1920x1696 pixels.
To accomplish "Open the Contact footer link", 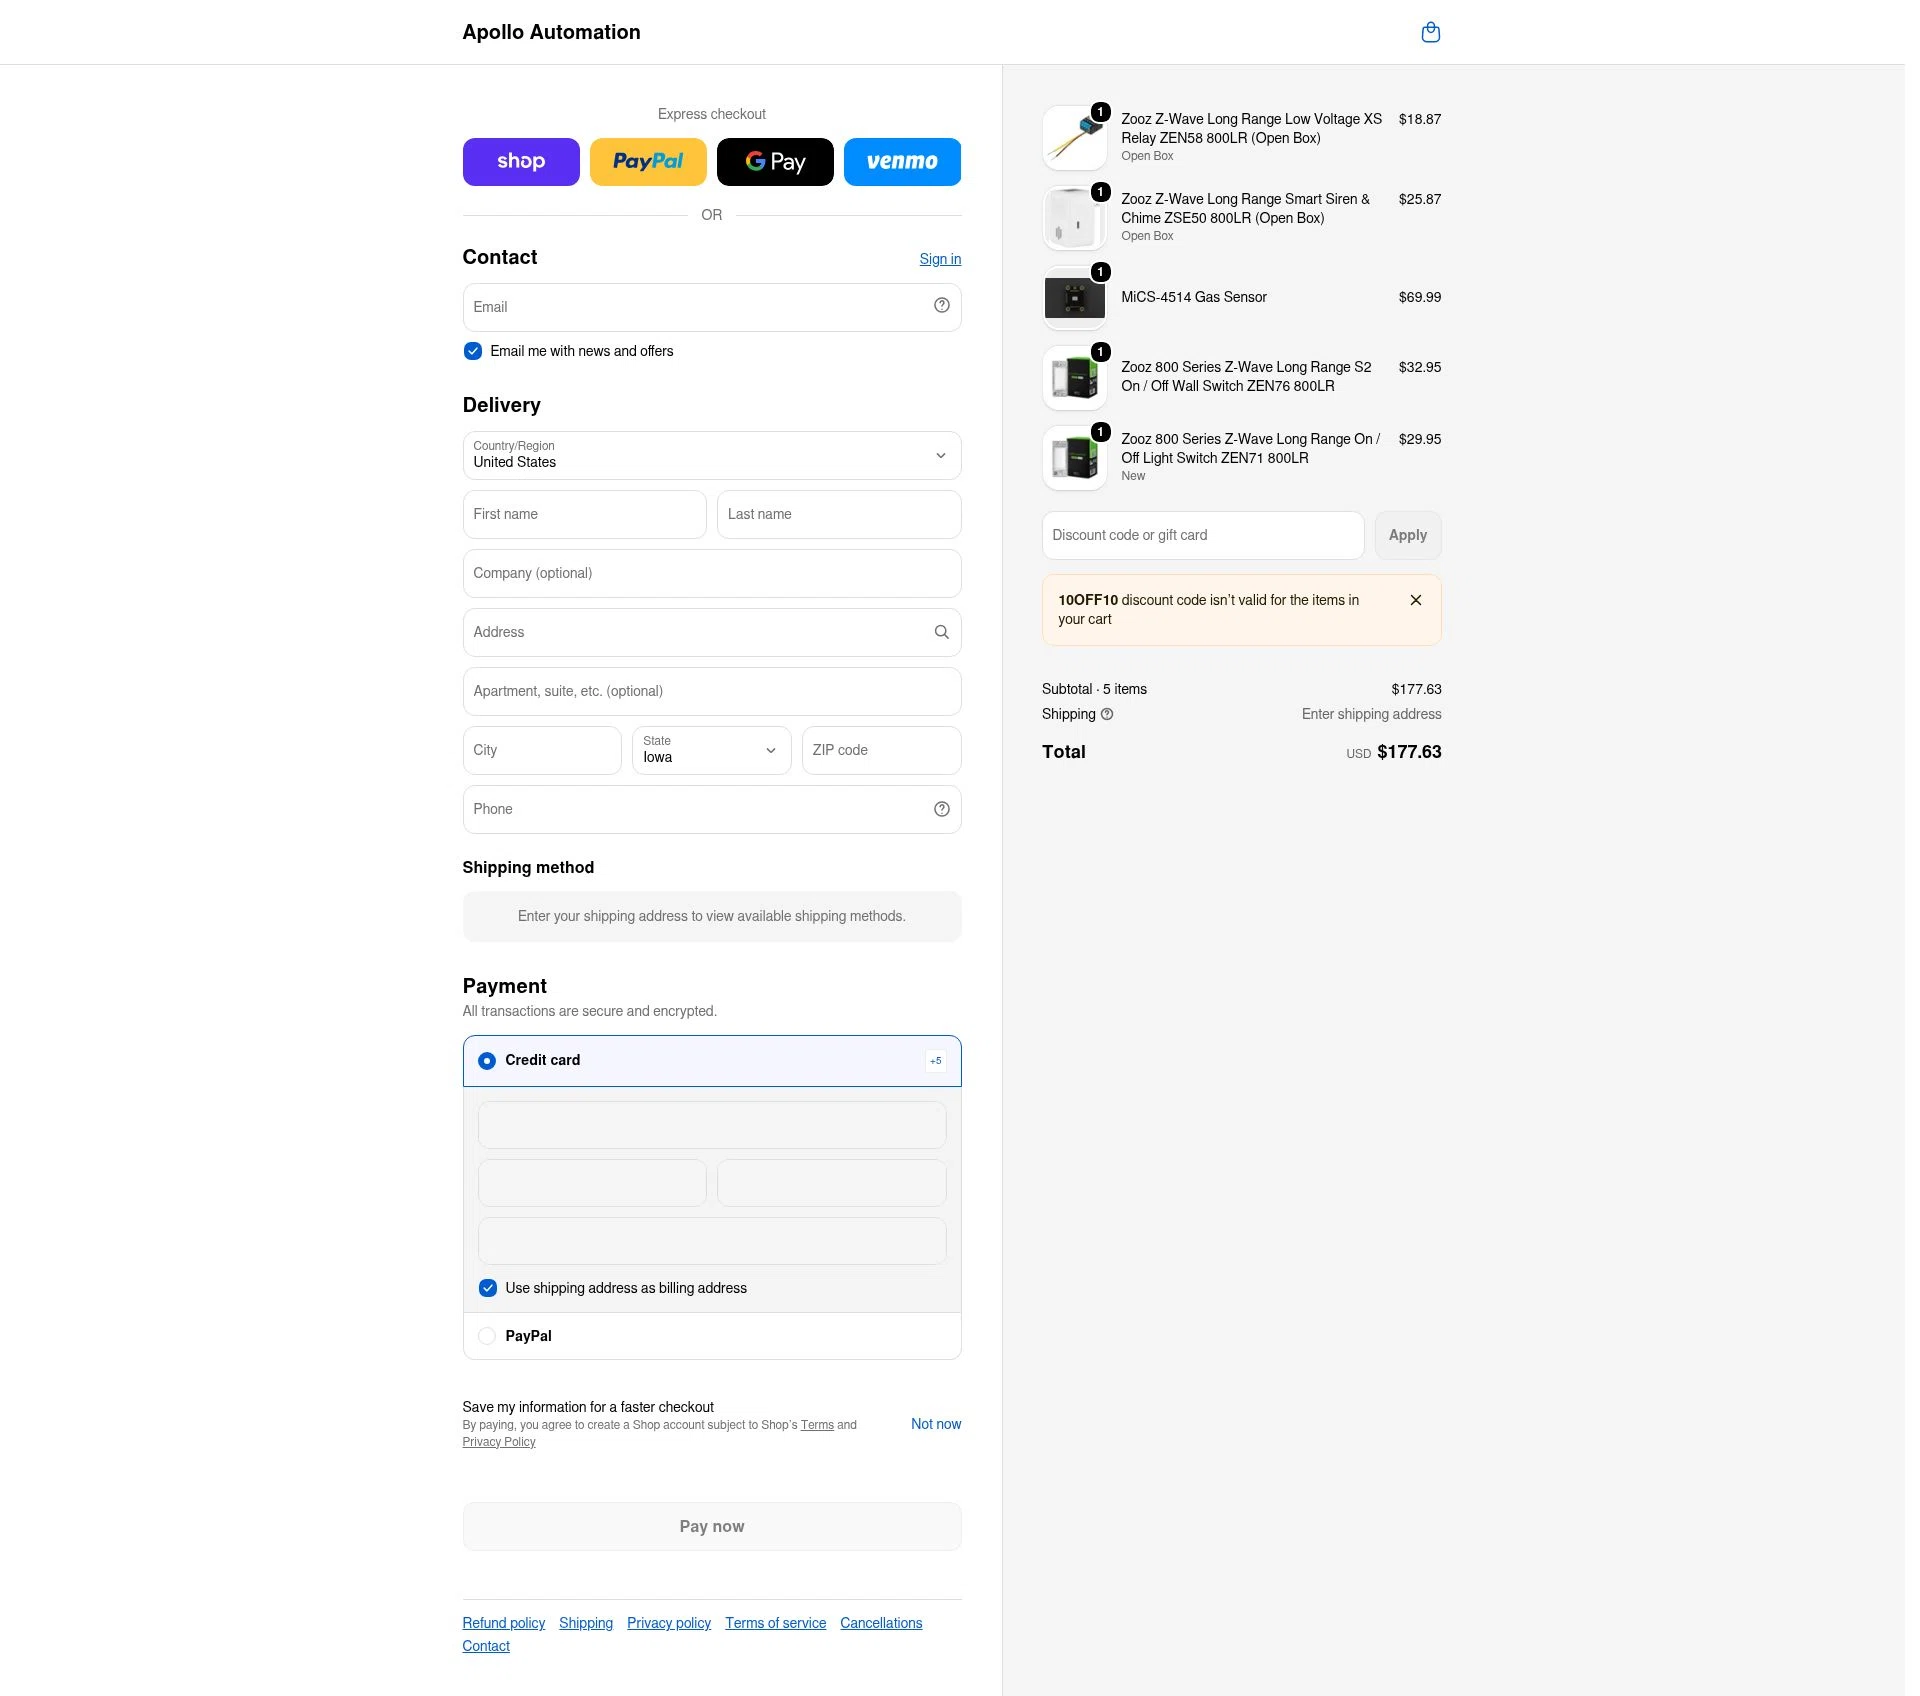I will [x=486, y=1646].
